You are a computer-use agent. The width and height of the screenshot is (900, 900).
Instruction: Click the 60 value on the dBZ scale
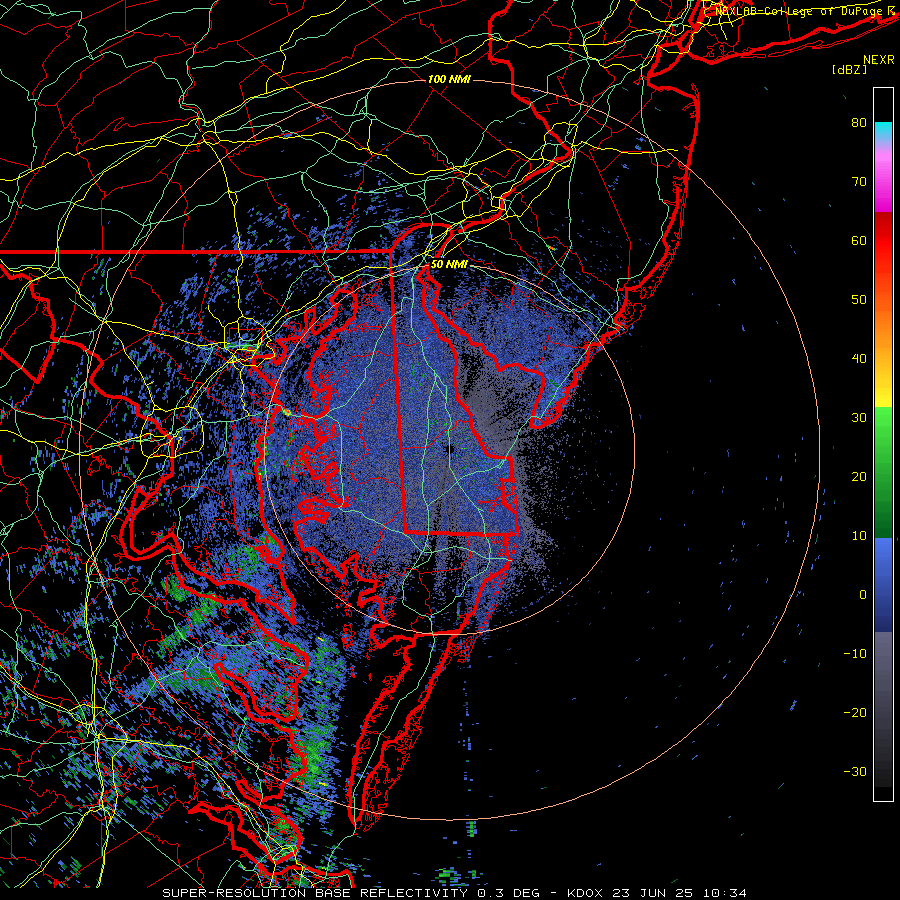[x=859, y=240]
